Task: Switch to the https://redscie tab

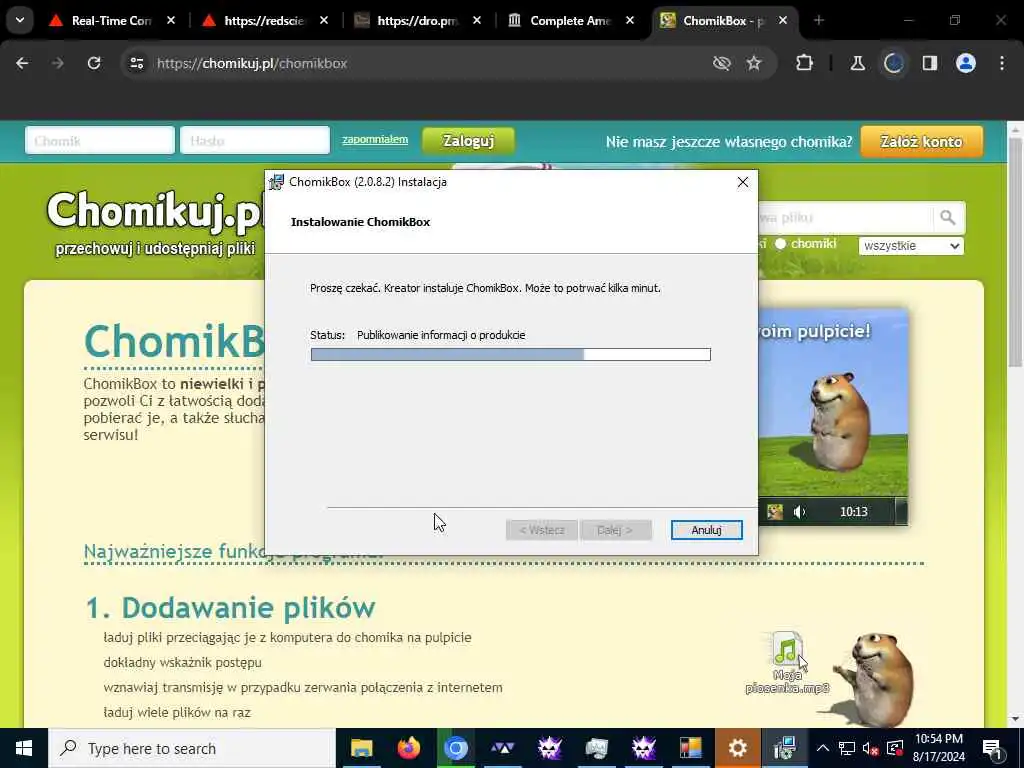Action: coord(264,21)
